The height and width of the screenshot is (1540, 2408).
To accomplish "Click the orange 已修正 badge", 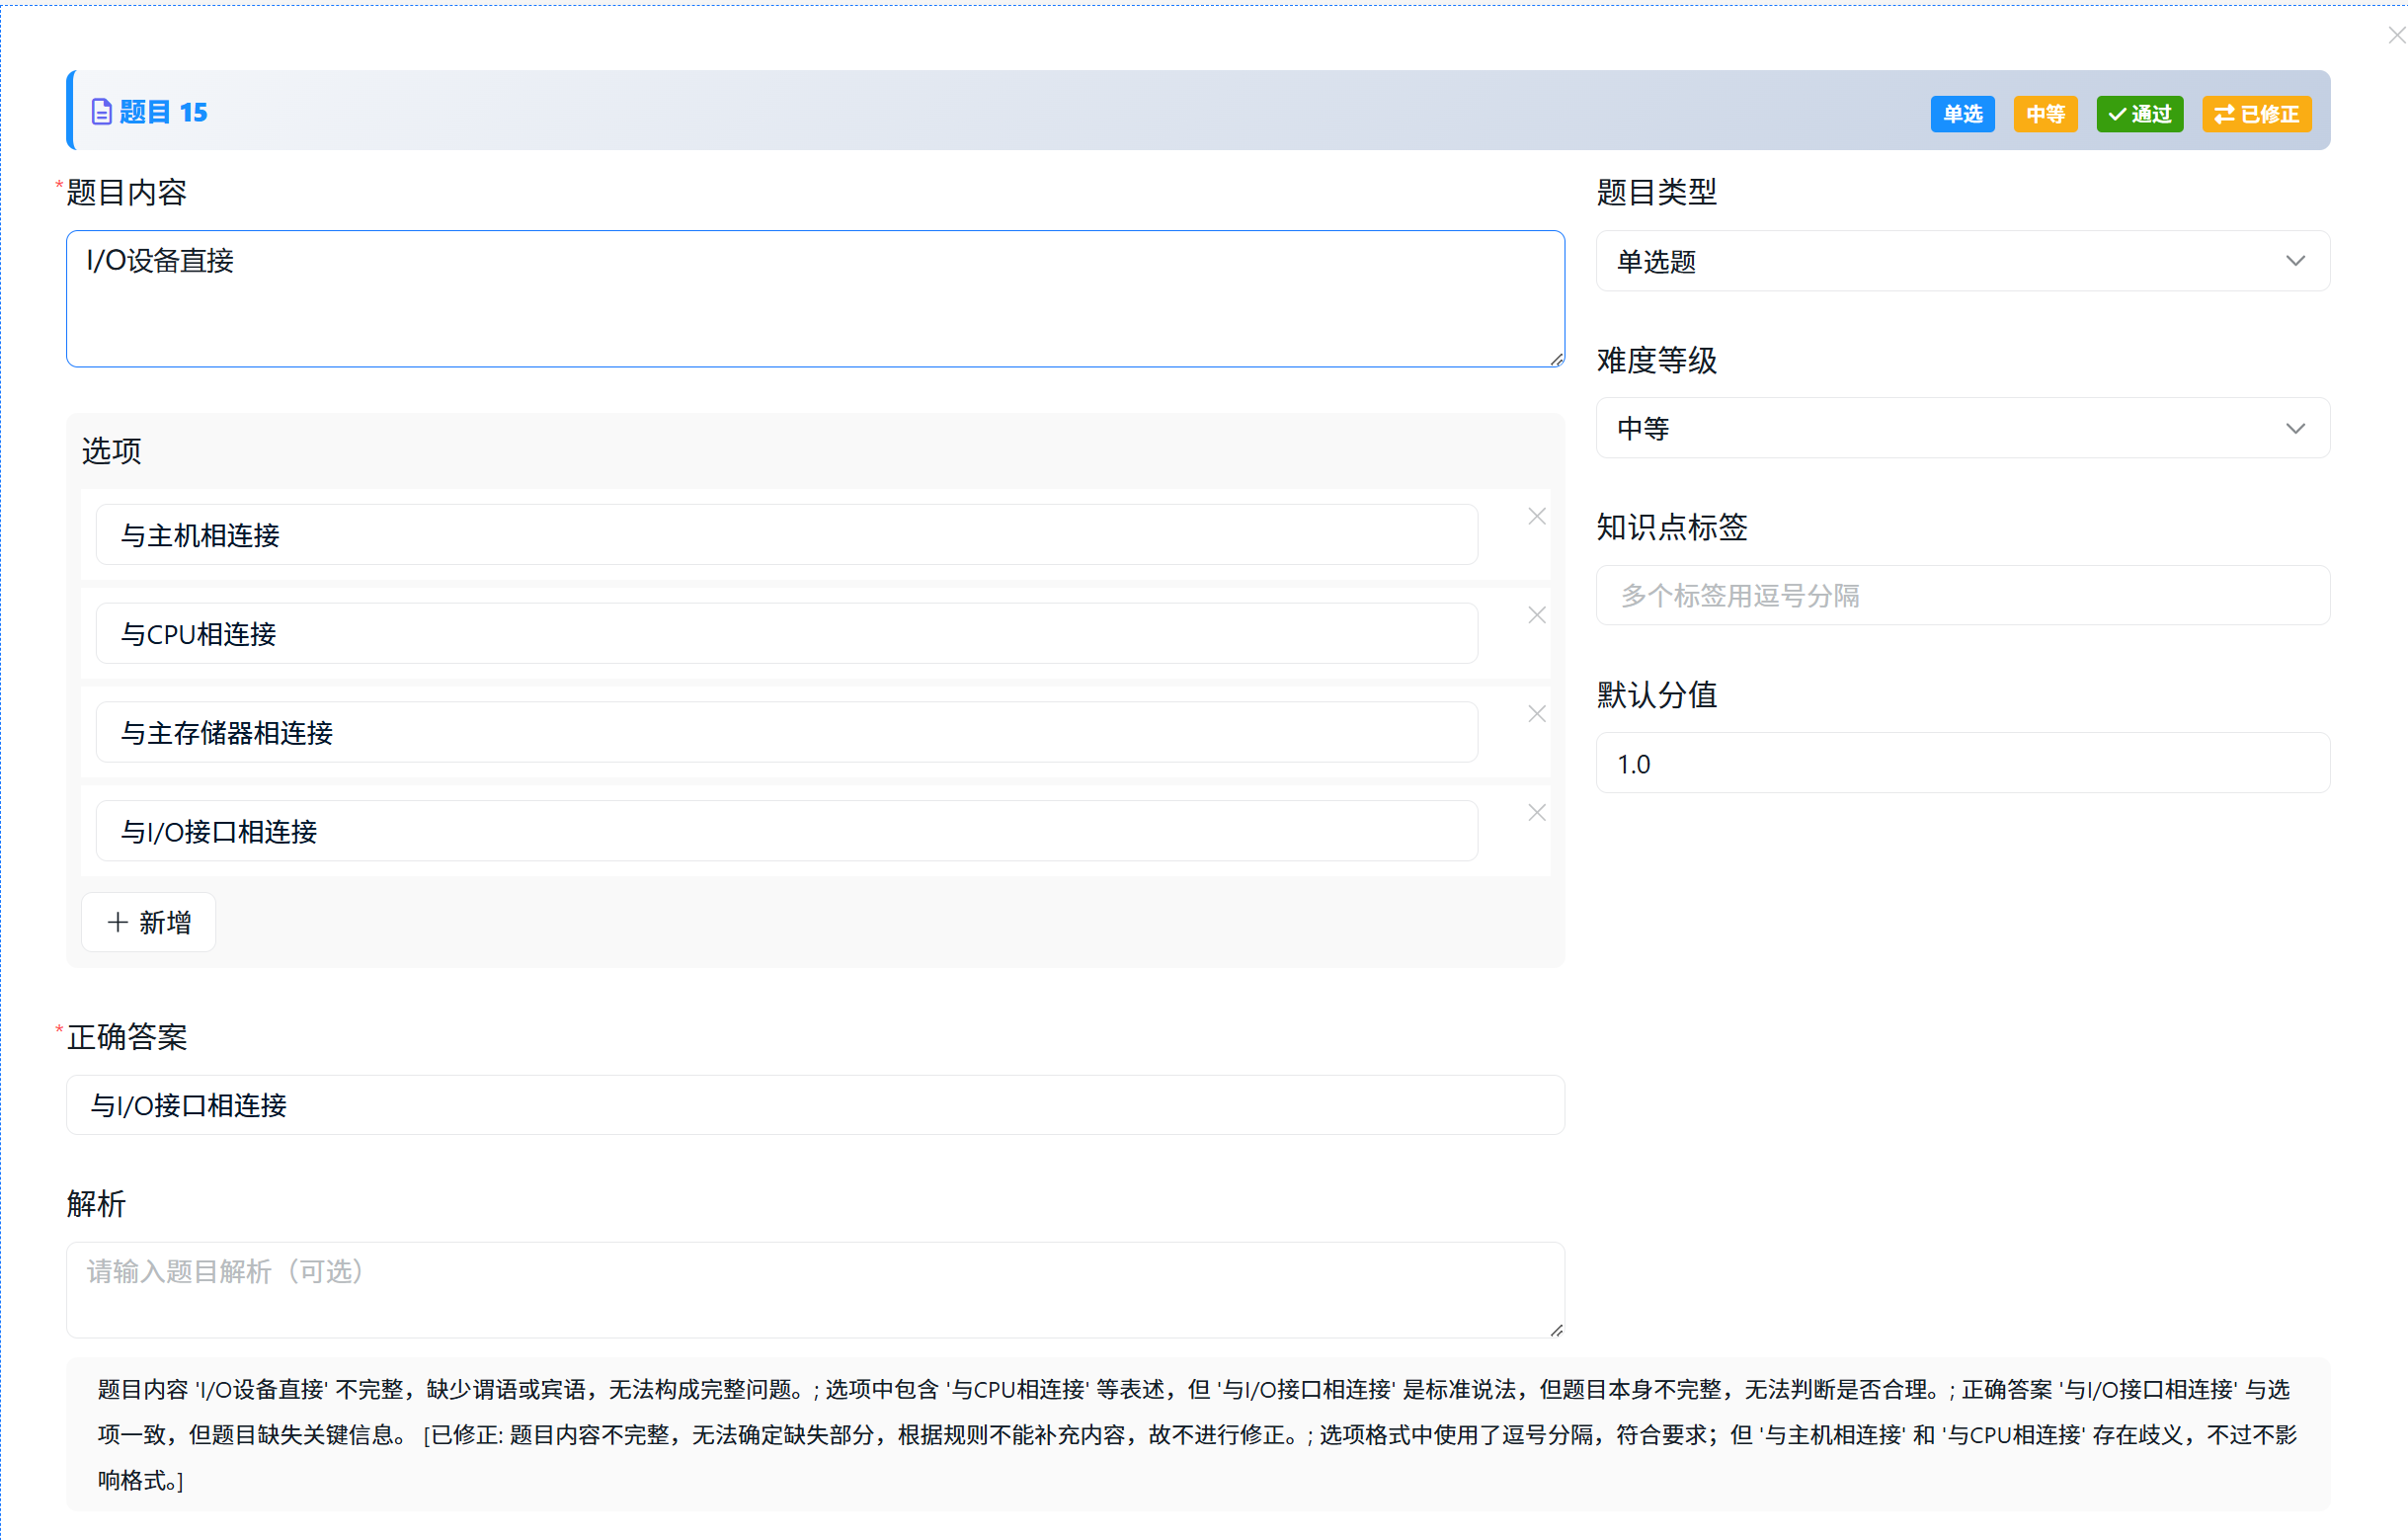I will point(2256,114).
